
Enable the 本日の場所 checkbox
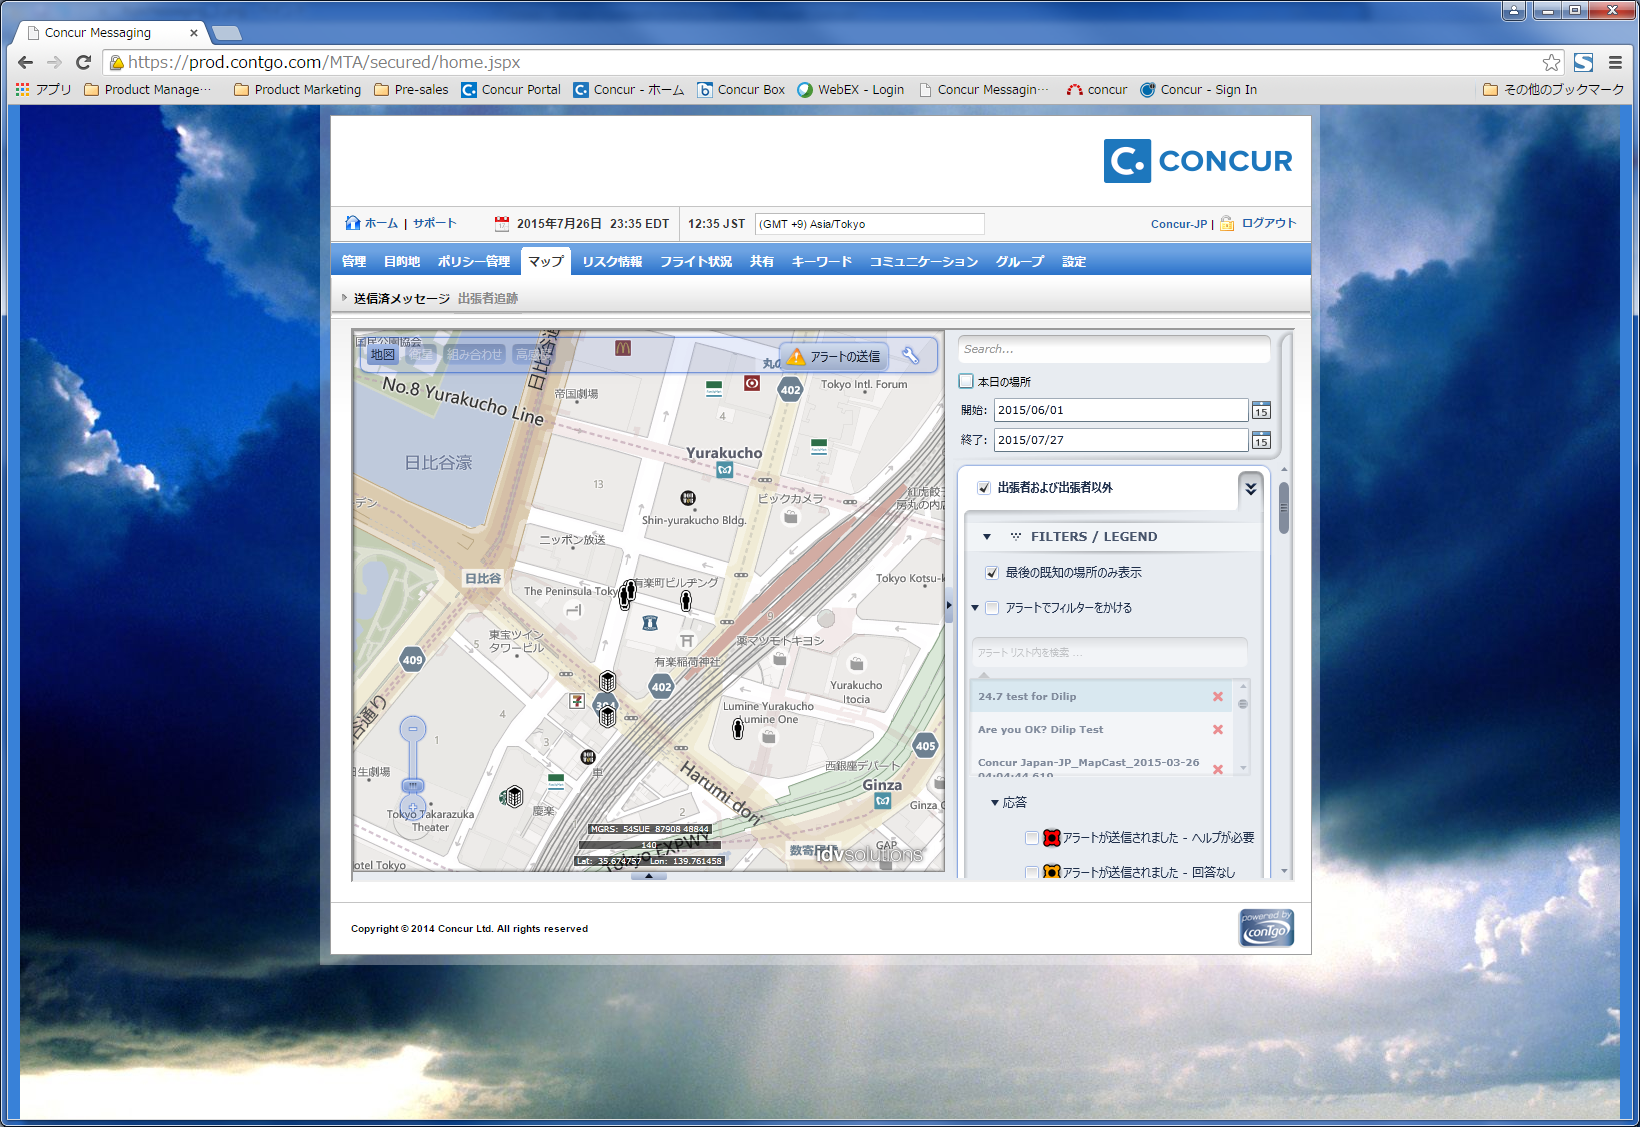pyautogui.click(x=966, y=381)
